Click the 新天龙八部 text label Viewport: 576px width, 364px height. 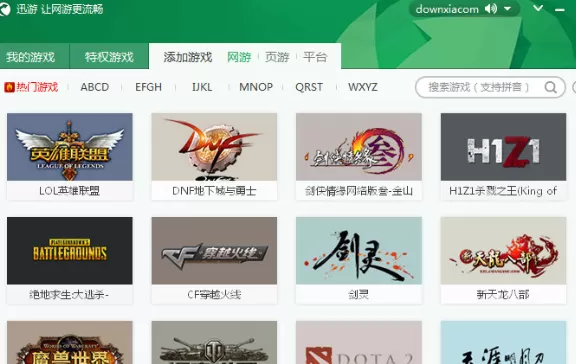[503, 295]
